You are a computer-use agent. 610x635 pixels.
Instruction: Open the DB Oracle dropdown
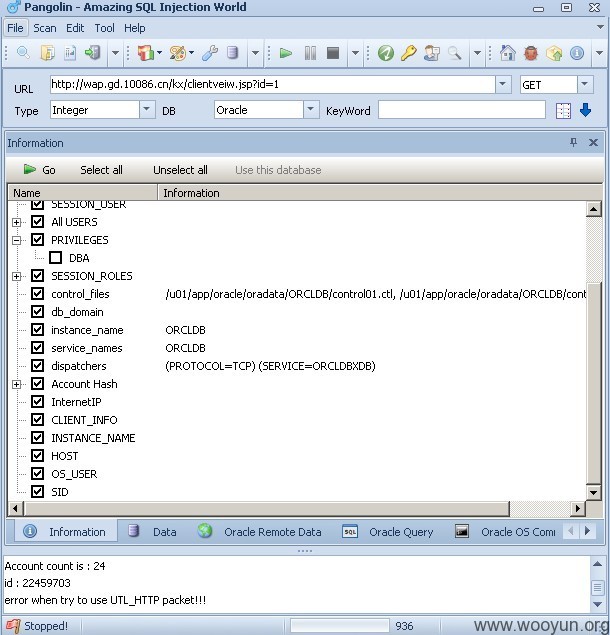(311, 109)
